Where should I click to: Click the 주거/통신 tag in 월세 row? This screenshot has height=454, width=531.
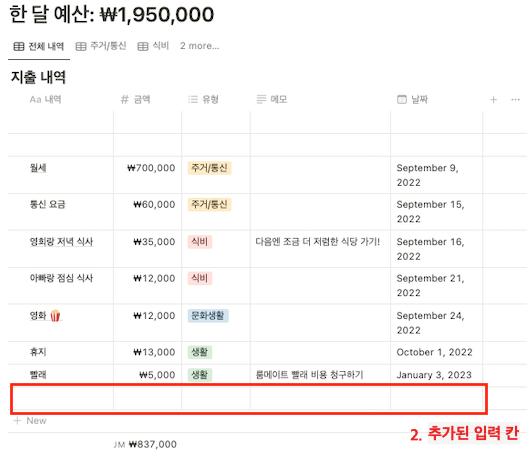(209, 168)
